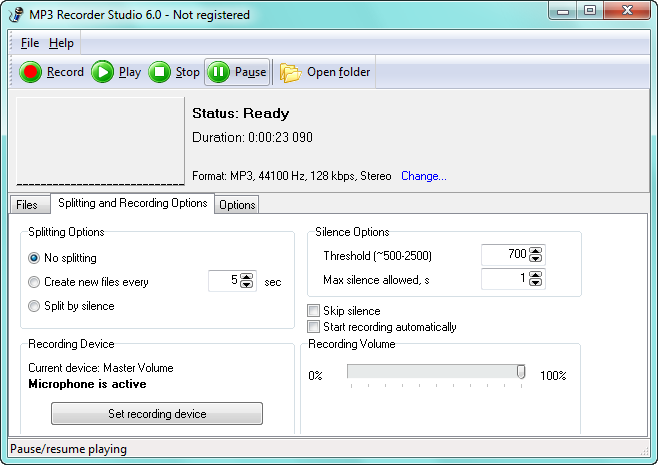658x465 pixels.
Task: Click the Open folder icon
Action: (290, 72)
